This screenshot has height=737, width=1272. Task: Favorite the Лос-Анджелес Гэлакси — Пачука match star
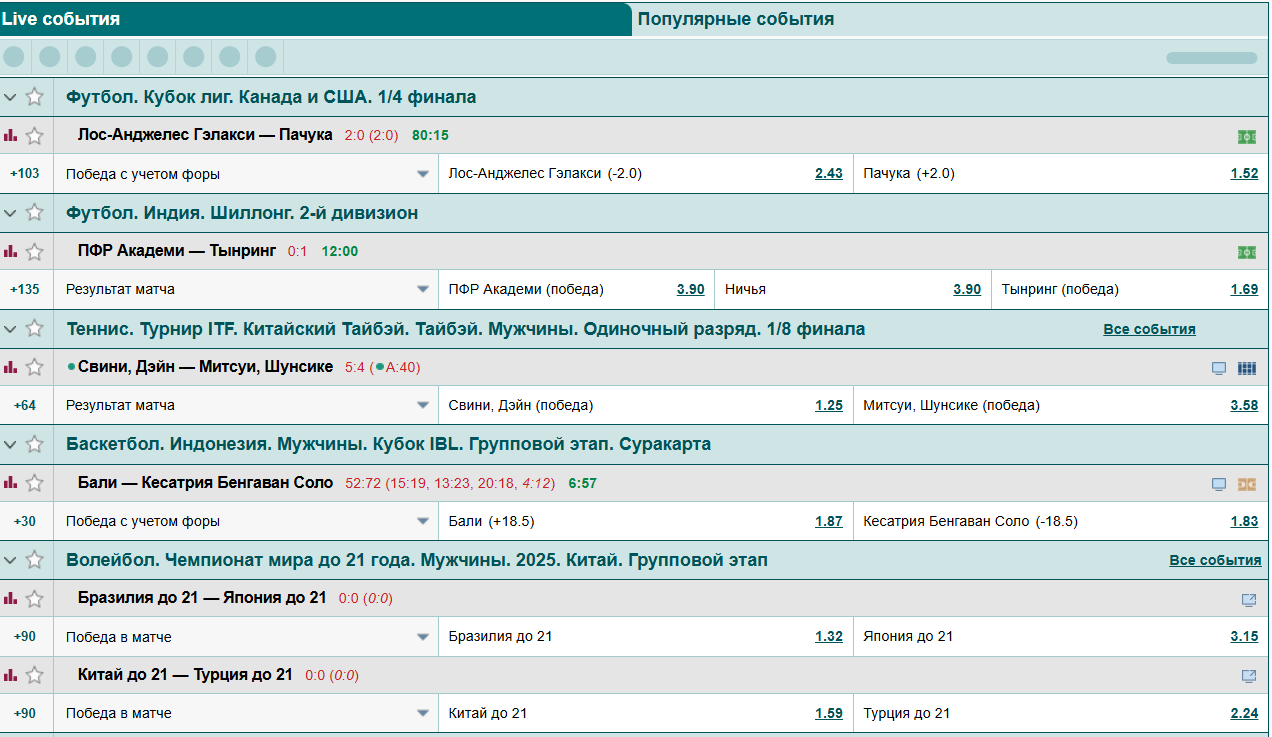point(35,135)
